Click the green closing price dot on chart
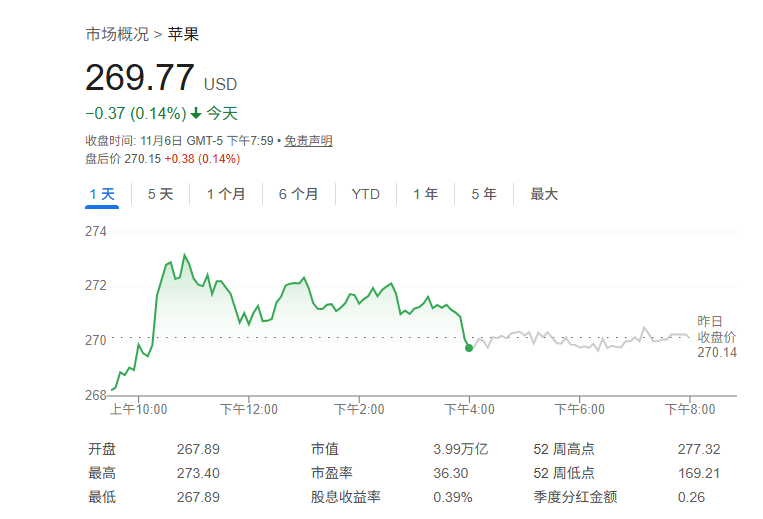This screenshot has height=519, width=763. [x=469, y=348]
